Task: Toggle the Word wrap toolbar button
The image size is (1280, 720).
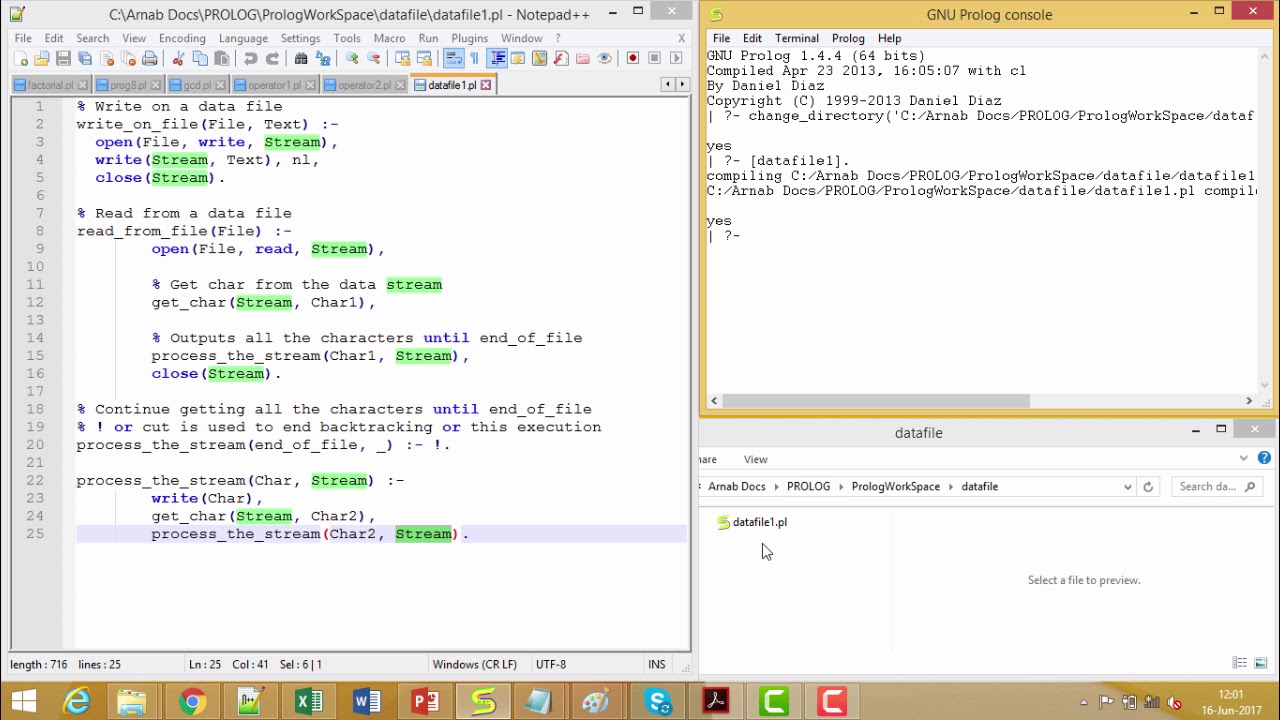Action: coord(453,59)
